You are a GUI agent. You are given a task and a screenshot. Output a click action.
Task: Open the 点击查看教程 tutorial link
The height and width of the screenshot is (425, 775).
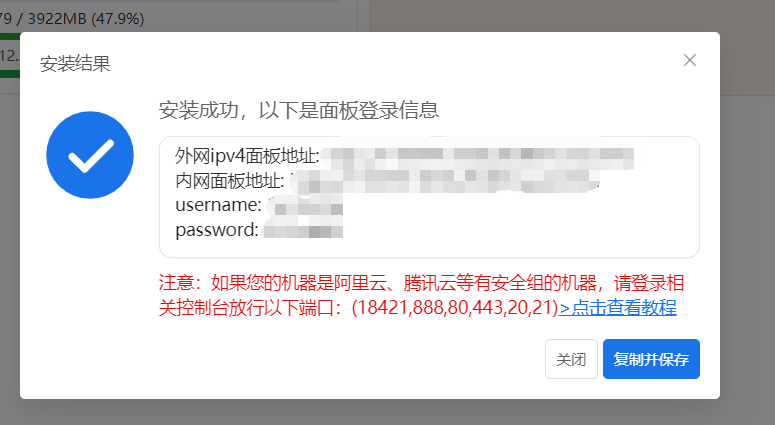(x=617, y=307)
